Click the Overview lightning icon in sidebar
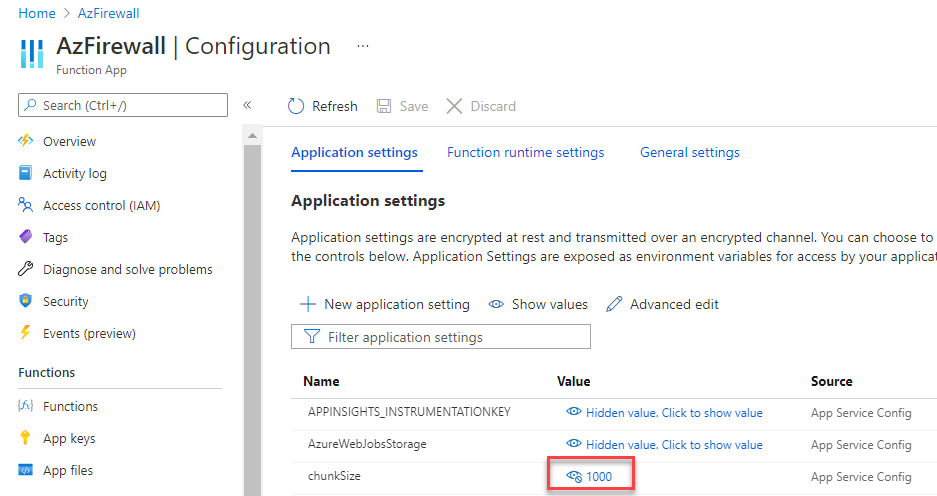This screenshot has height=496, width=937. pyautogui.click(x=26, y=141)
